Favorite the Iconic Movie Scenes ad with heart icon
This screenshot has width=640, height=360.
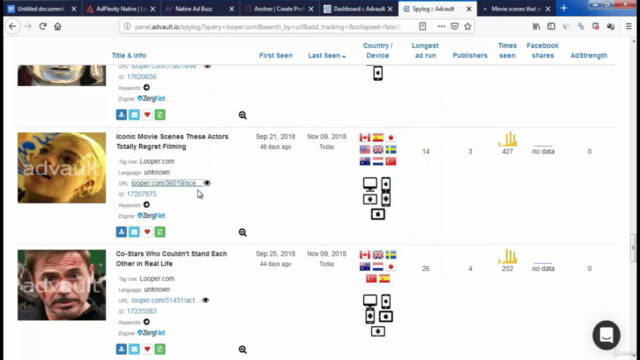pyautogui.click(x=147, y=232)
